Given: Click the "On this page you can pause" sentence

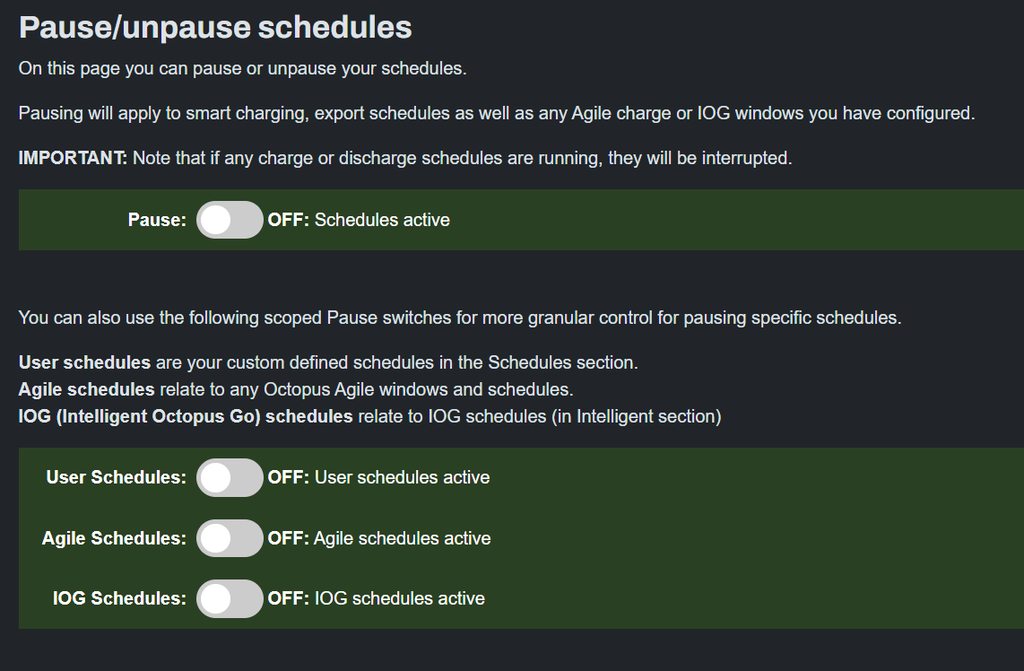Looking at the screenshot, I should pos(243,69).
